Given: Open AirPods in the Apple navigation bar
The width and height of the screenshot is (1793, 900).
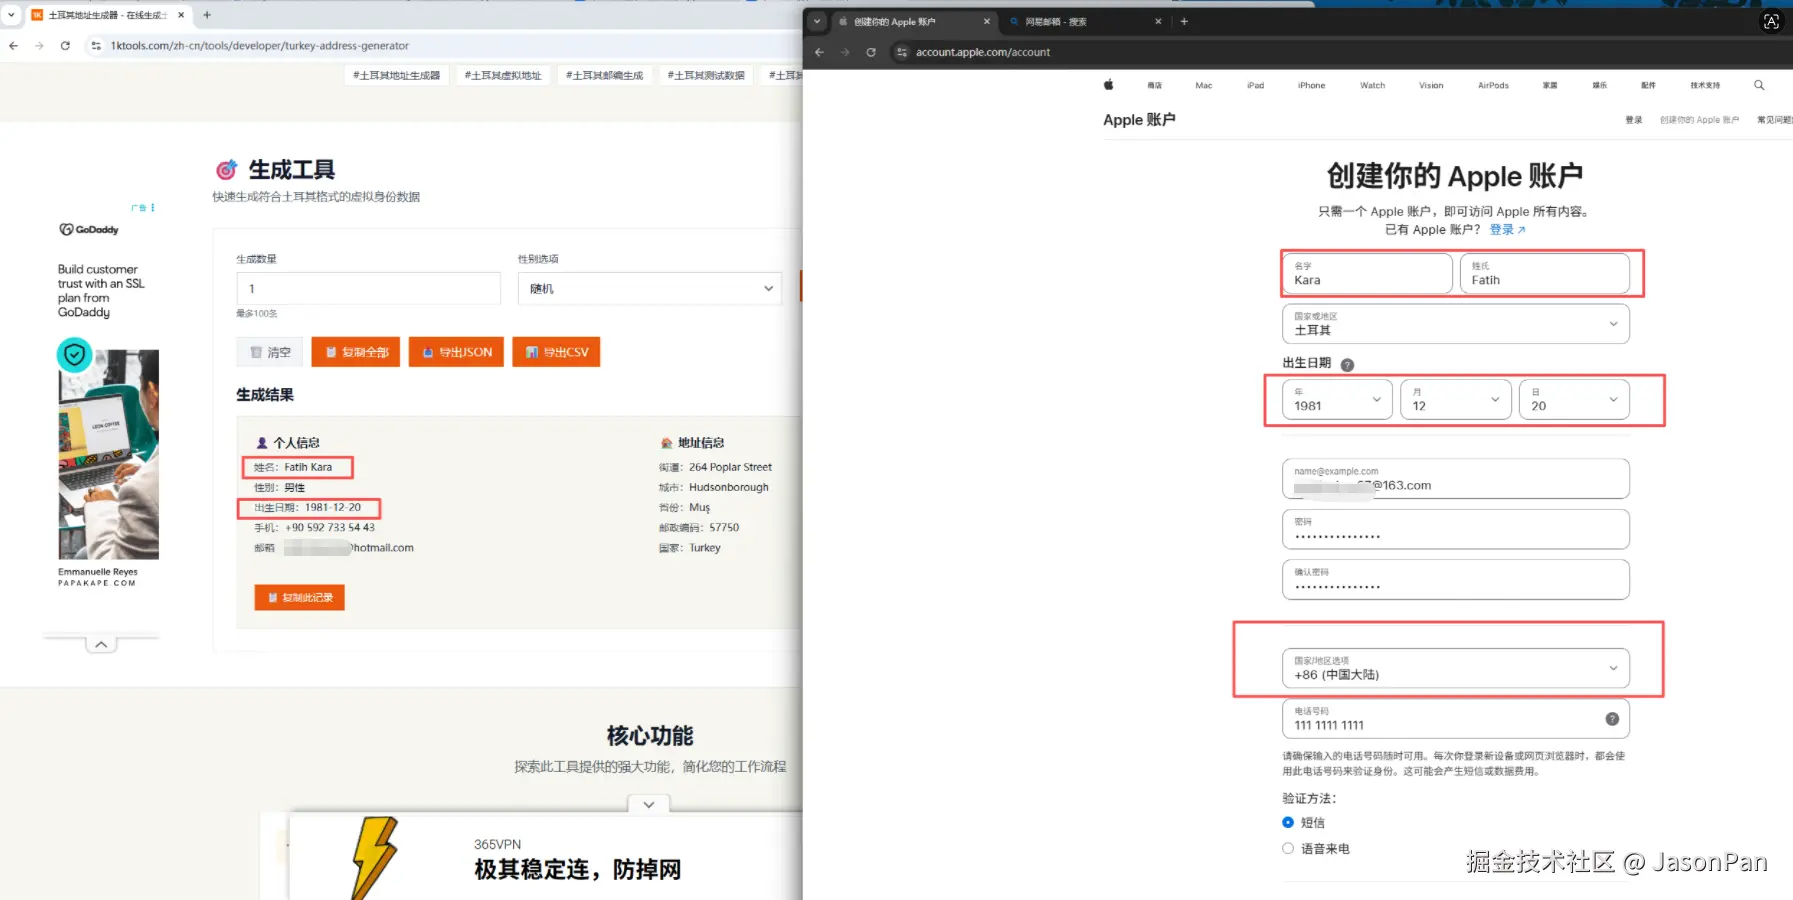Looking at the screenshot, I should tap(1493, 85).
